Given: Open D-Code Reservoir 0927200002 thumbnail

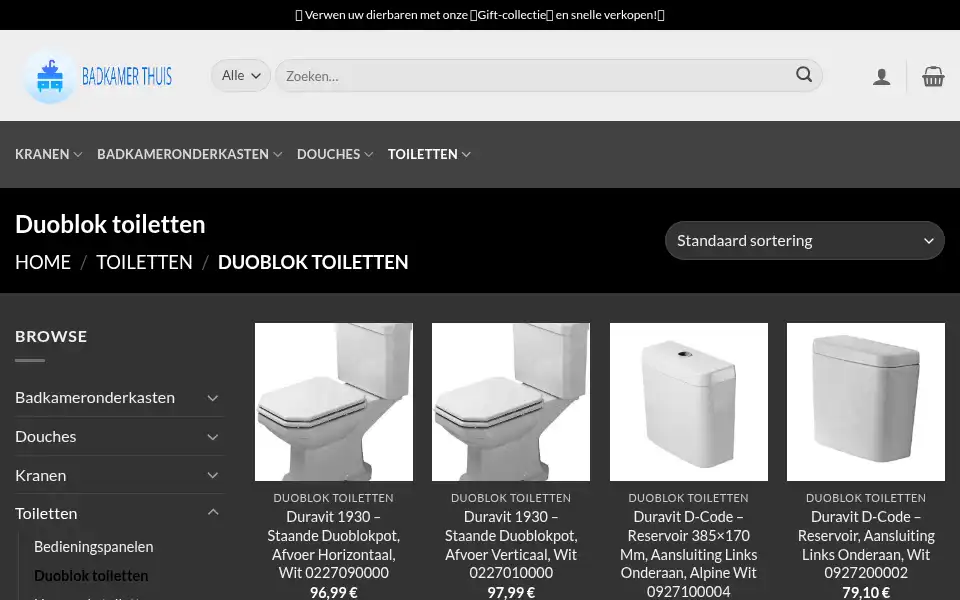Looking at the screenshot, I should [866, 402].
